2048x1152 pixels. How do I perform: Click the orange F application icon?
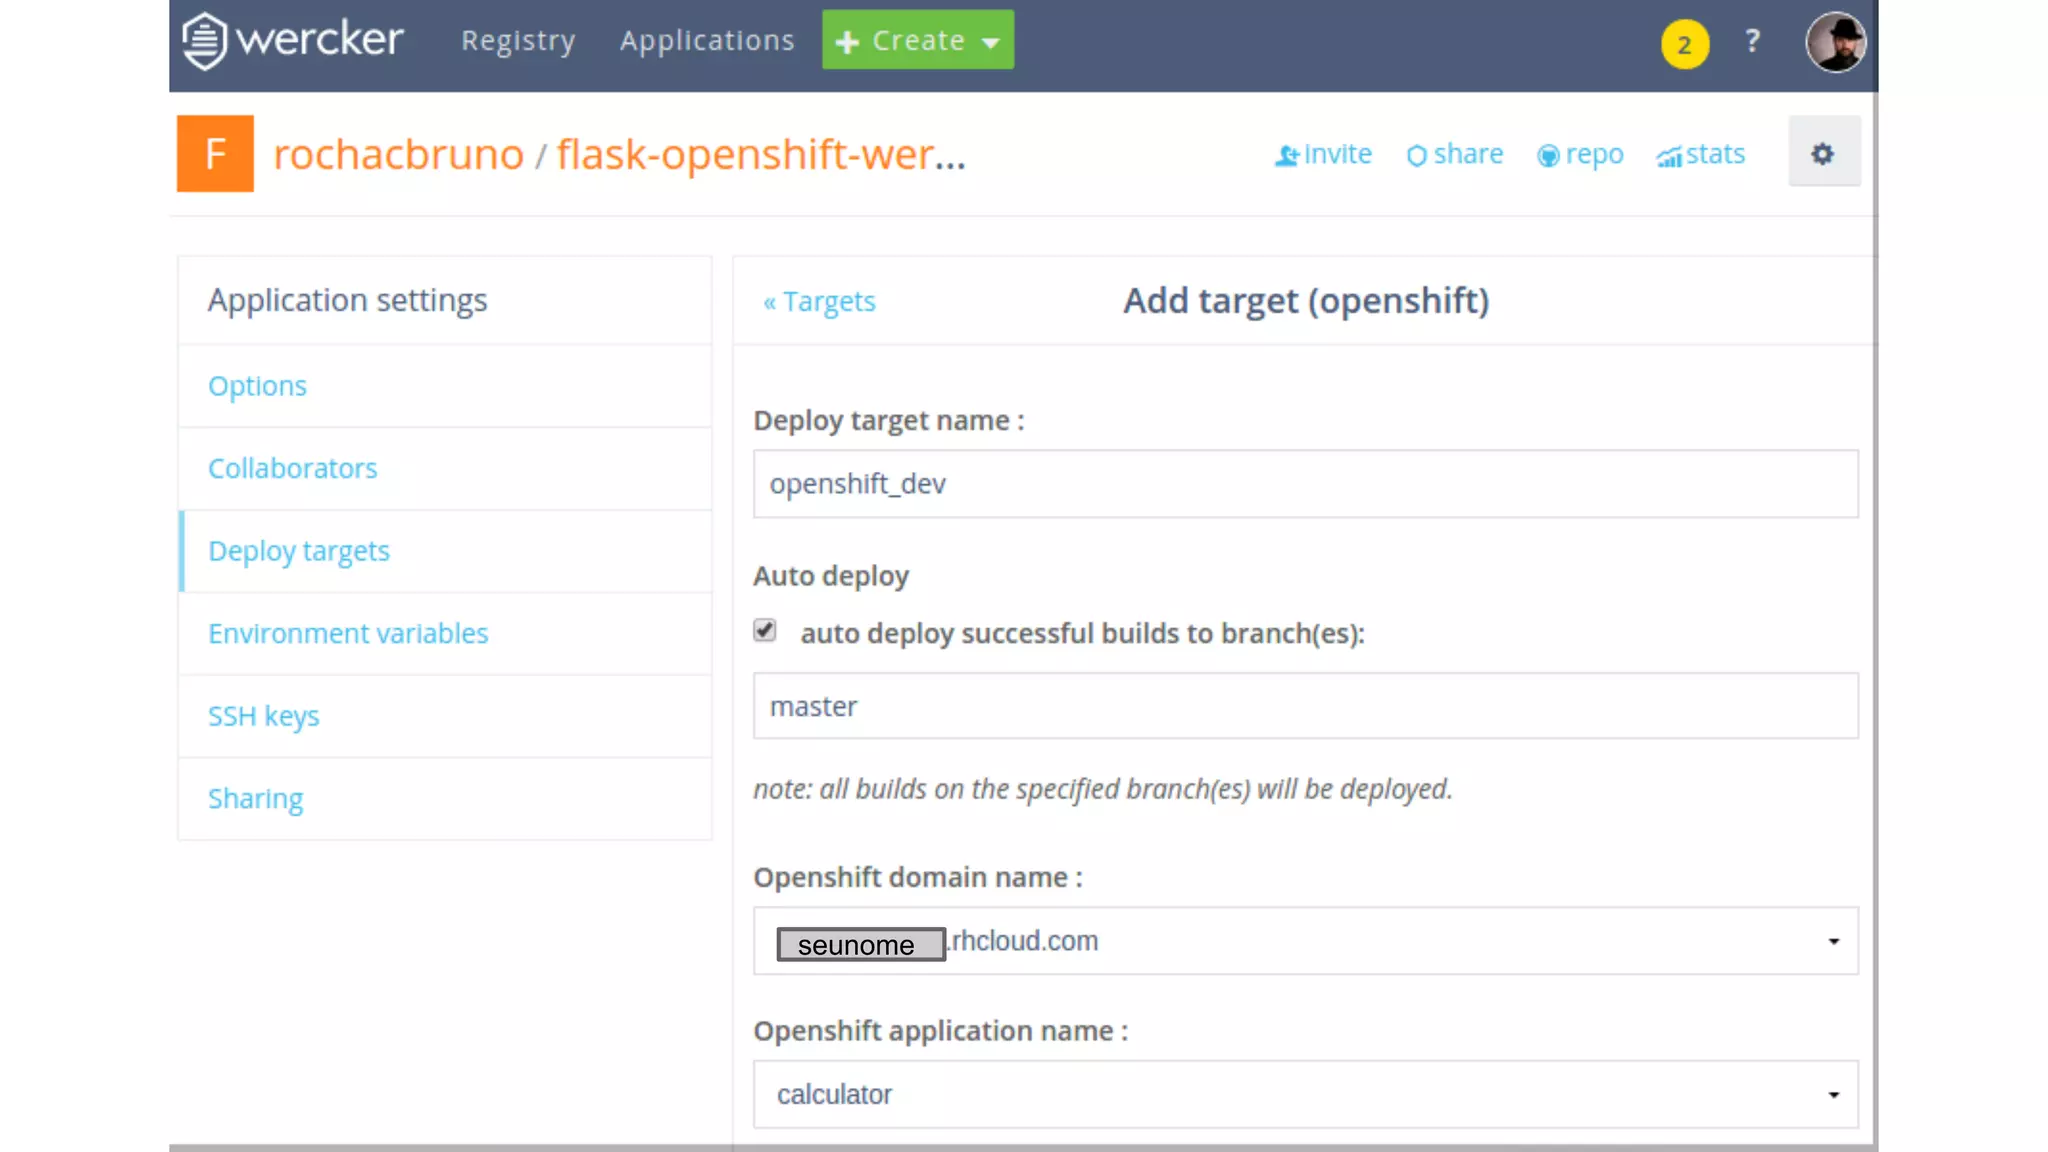[x=215, y=153]
